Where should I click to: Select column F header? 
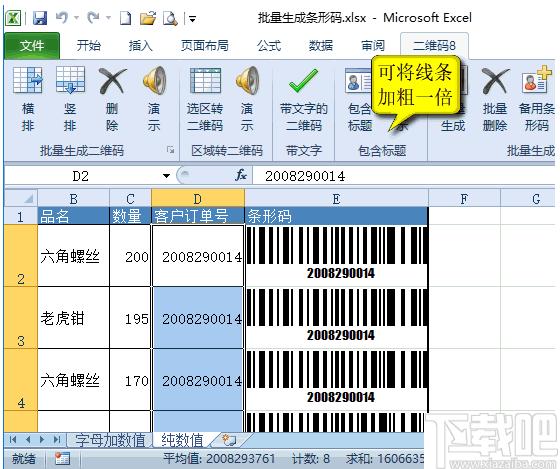pyautogui.click(x=464, y=199)
